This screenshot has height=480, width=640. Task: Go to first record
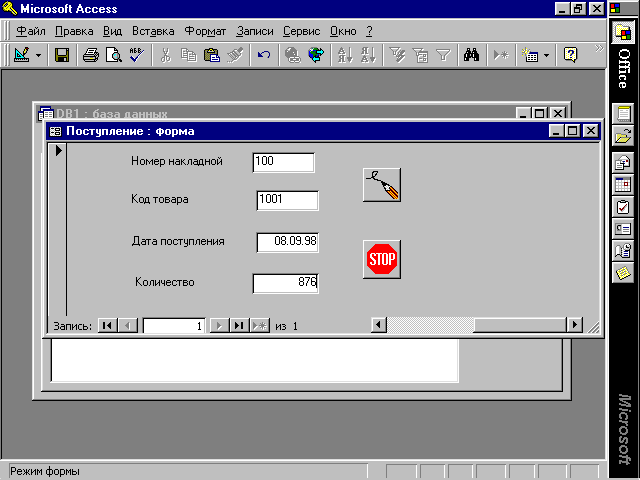107,326
